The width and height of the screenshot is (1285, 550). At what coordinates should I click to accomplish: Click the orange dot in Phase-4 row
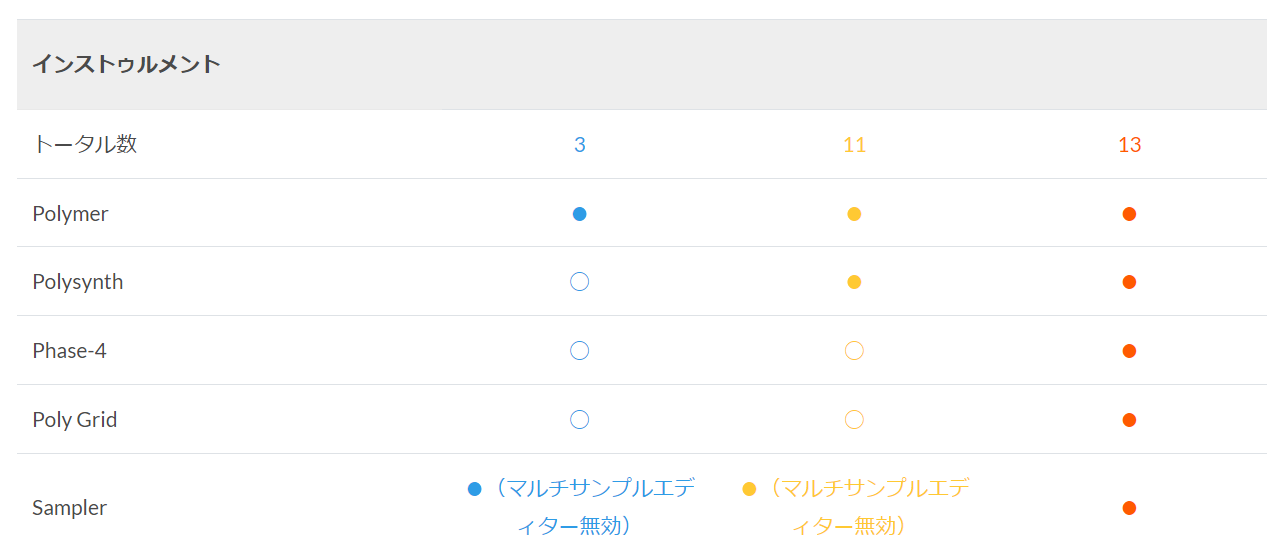point(1129,351)
